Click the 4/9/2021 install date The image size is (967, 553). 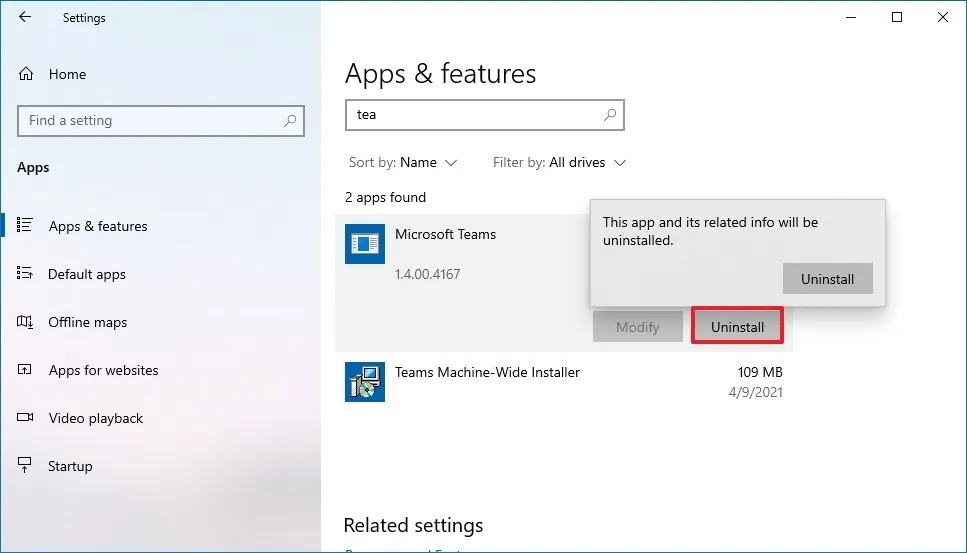point(755,392)
